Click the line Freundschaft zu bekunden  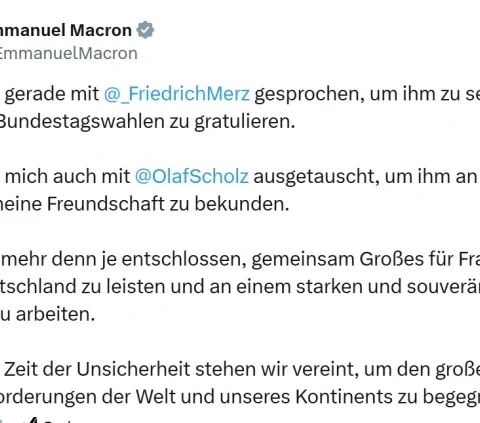point(145,204)
